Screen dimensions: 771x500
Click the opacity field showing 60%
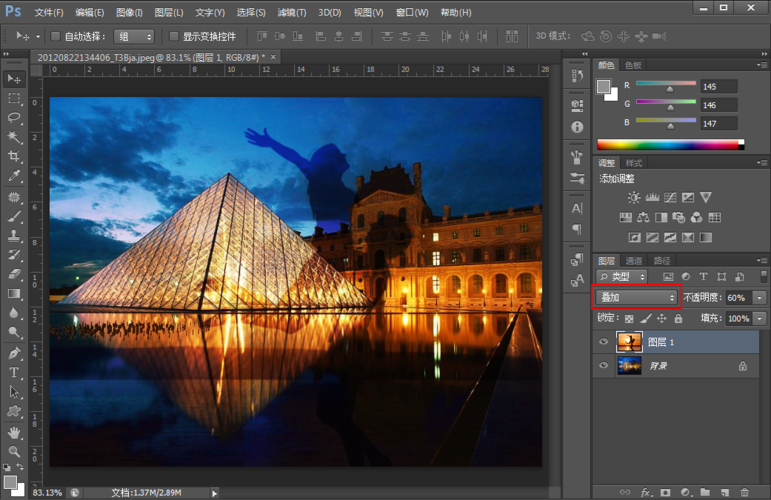739,297
